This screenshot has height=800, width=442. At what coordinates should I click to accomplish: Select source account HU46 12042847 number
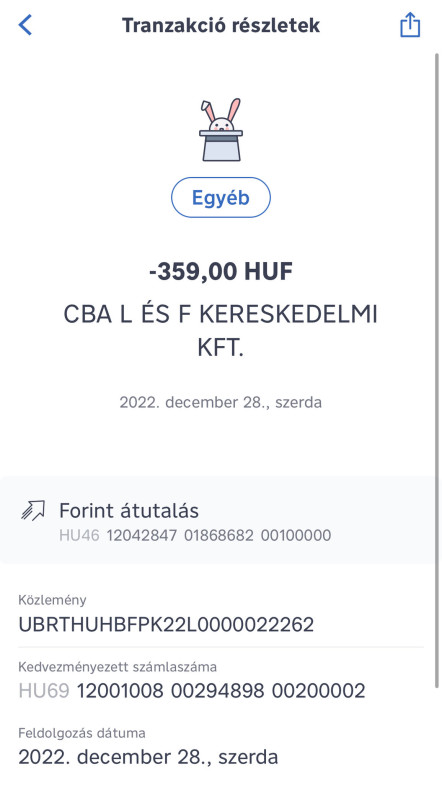point(195,536)
